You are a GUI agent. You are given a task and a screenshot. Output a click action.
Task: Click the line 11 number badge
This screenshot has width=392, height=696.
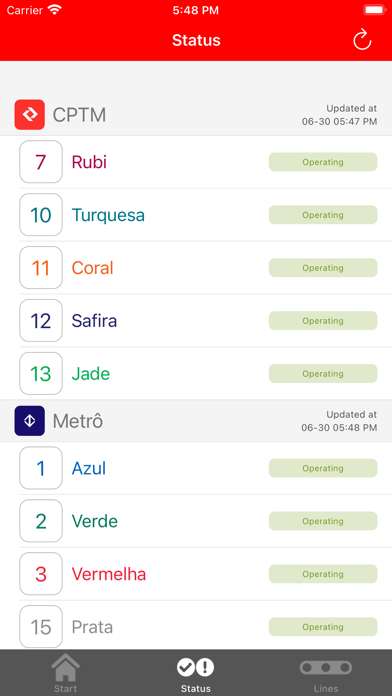tap(41, 268)
